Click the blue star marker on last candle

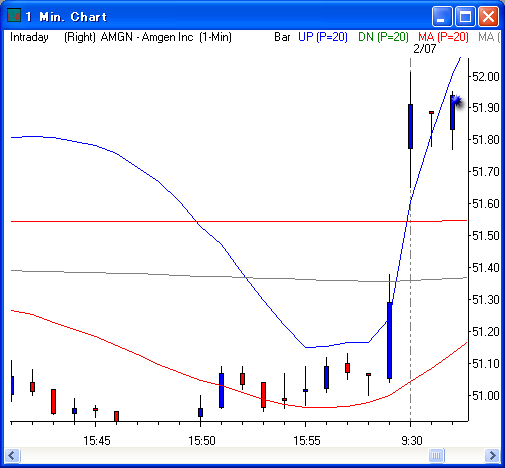pyautogui.click(x=457, y=100)
